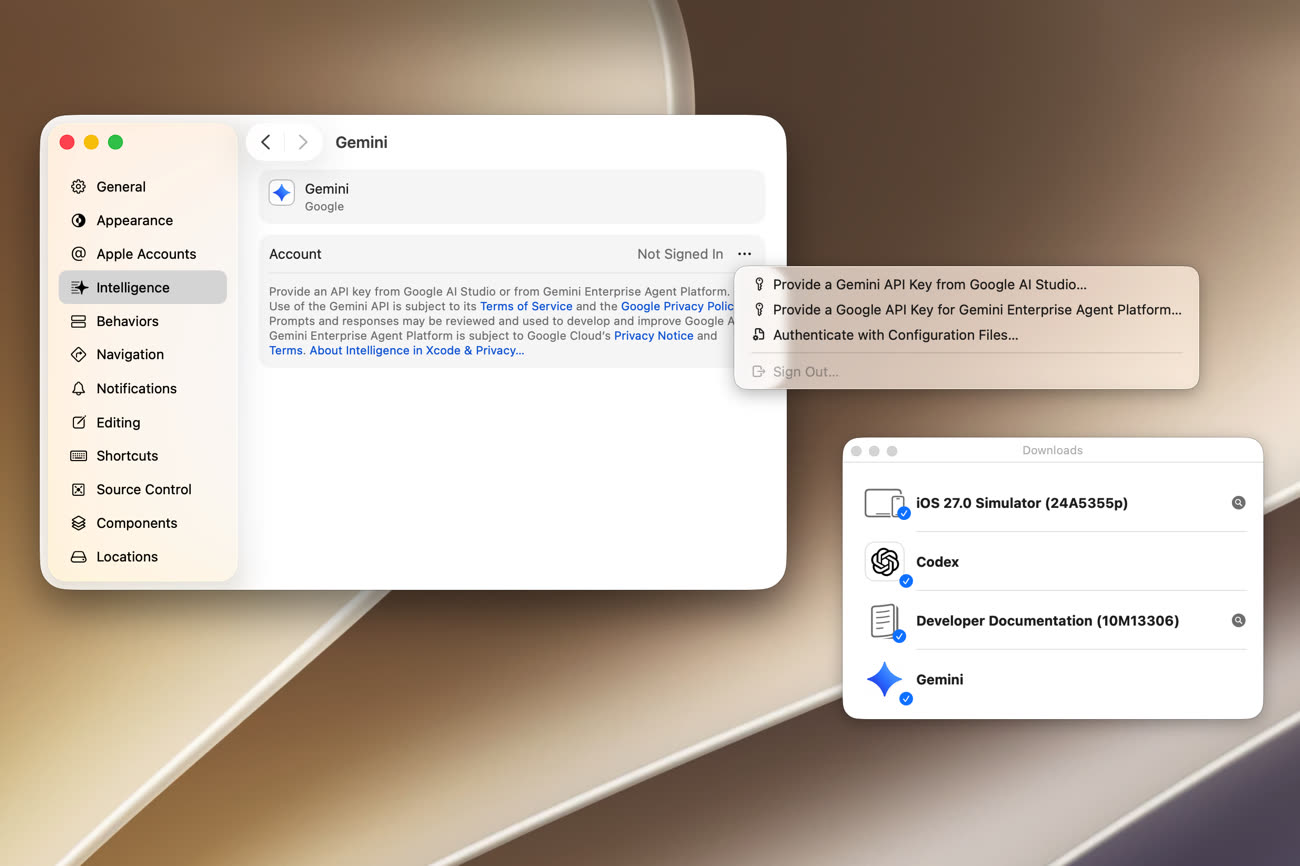Select the Codex row text in Downloads

point(937,562)
